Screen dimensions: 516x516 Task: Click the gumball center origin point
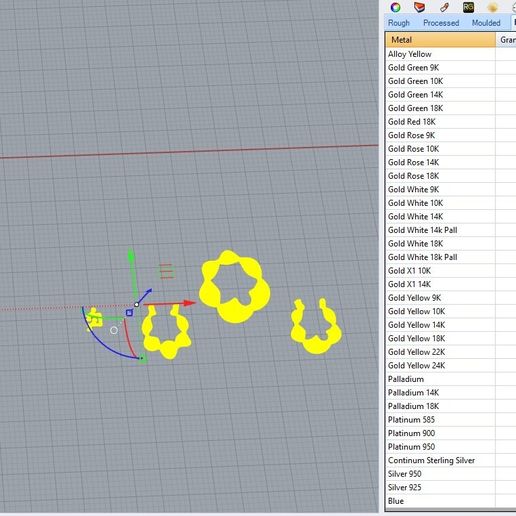[x=136, y=304]
